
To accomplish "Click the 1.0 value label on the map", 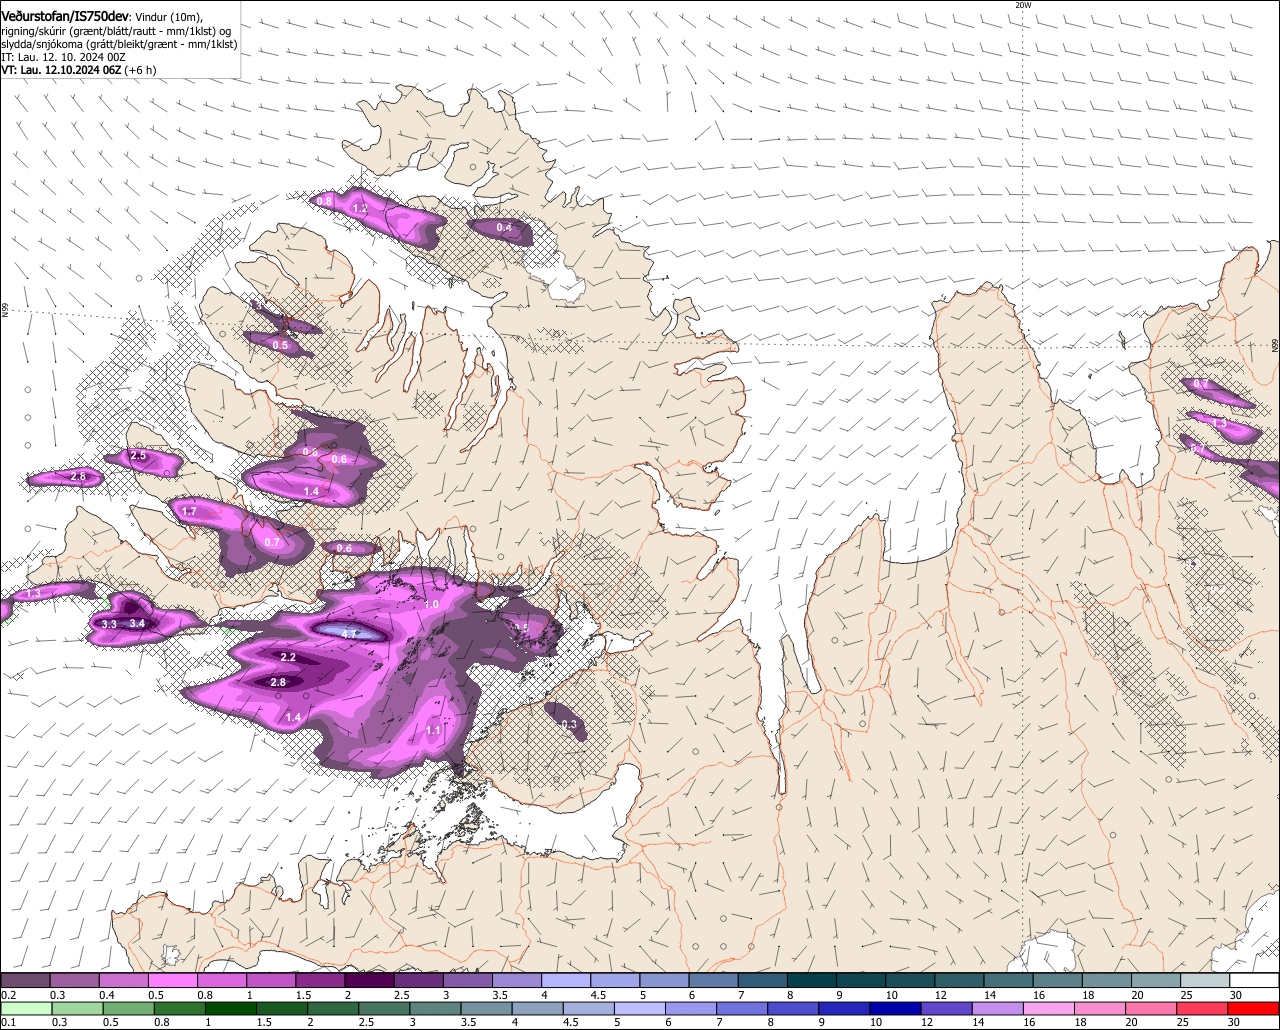I will [x=431, y=605].
